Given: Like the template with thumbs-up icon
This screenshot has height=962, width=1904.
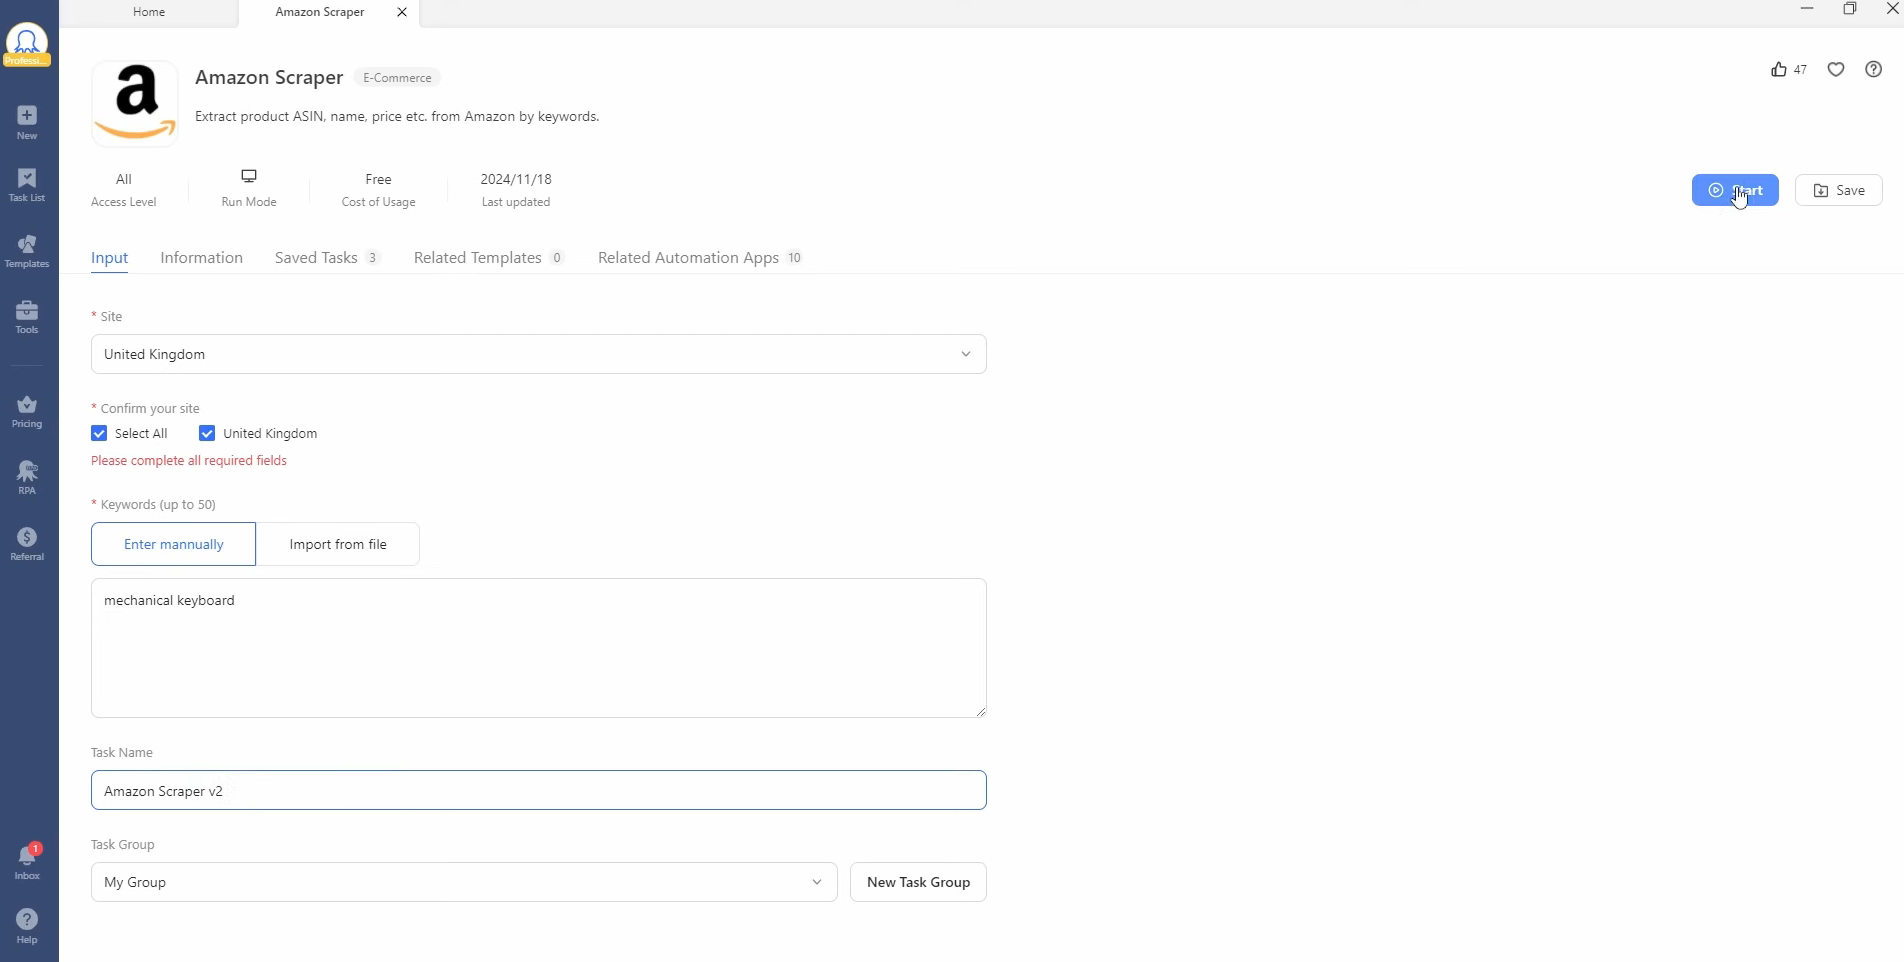Looking at the screenshot, I should [x=1779, y=69].
